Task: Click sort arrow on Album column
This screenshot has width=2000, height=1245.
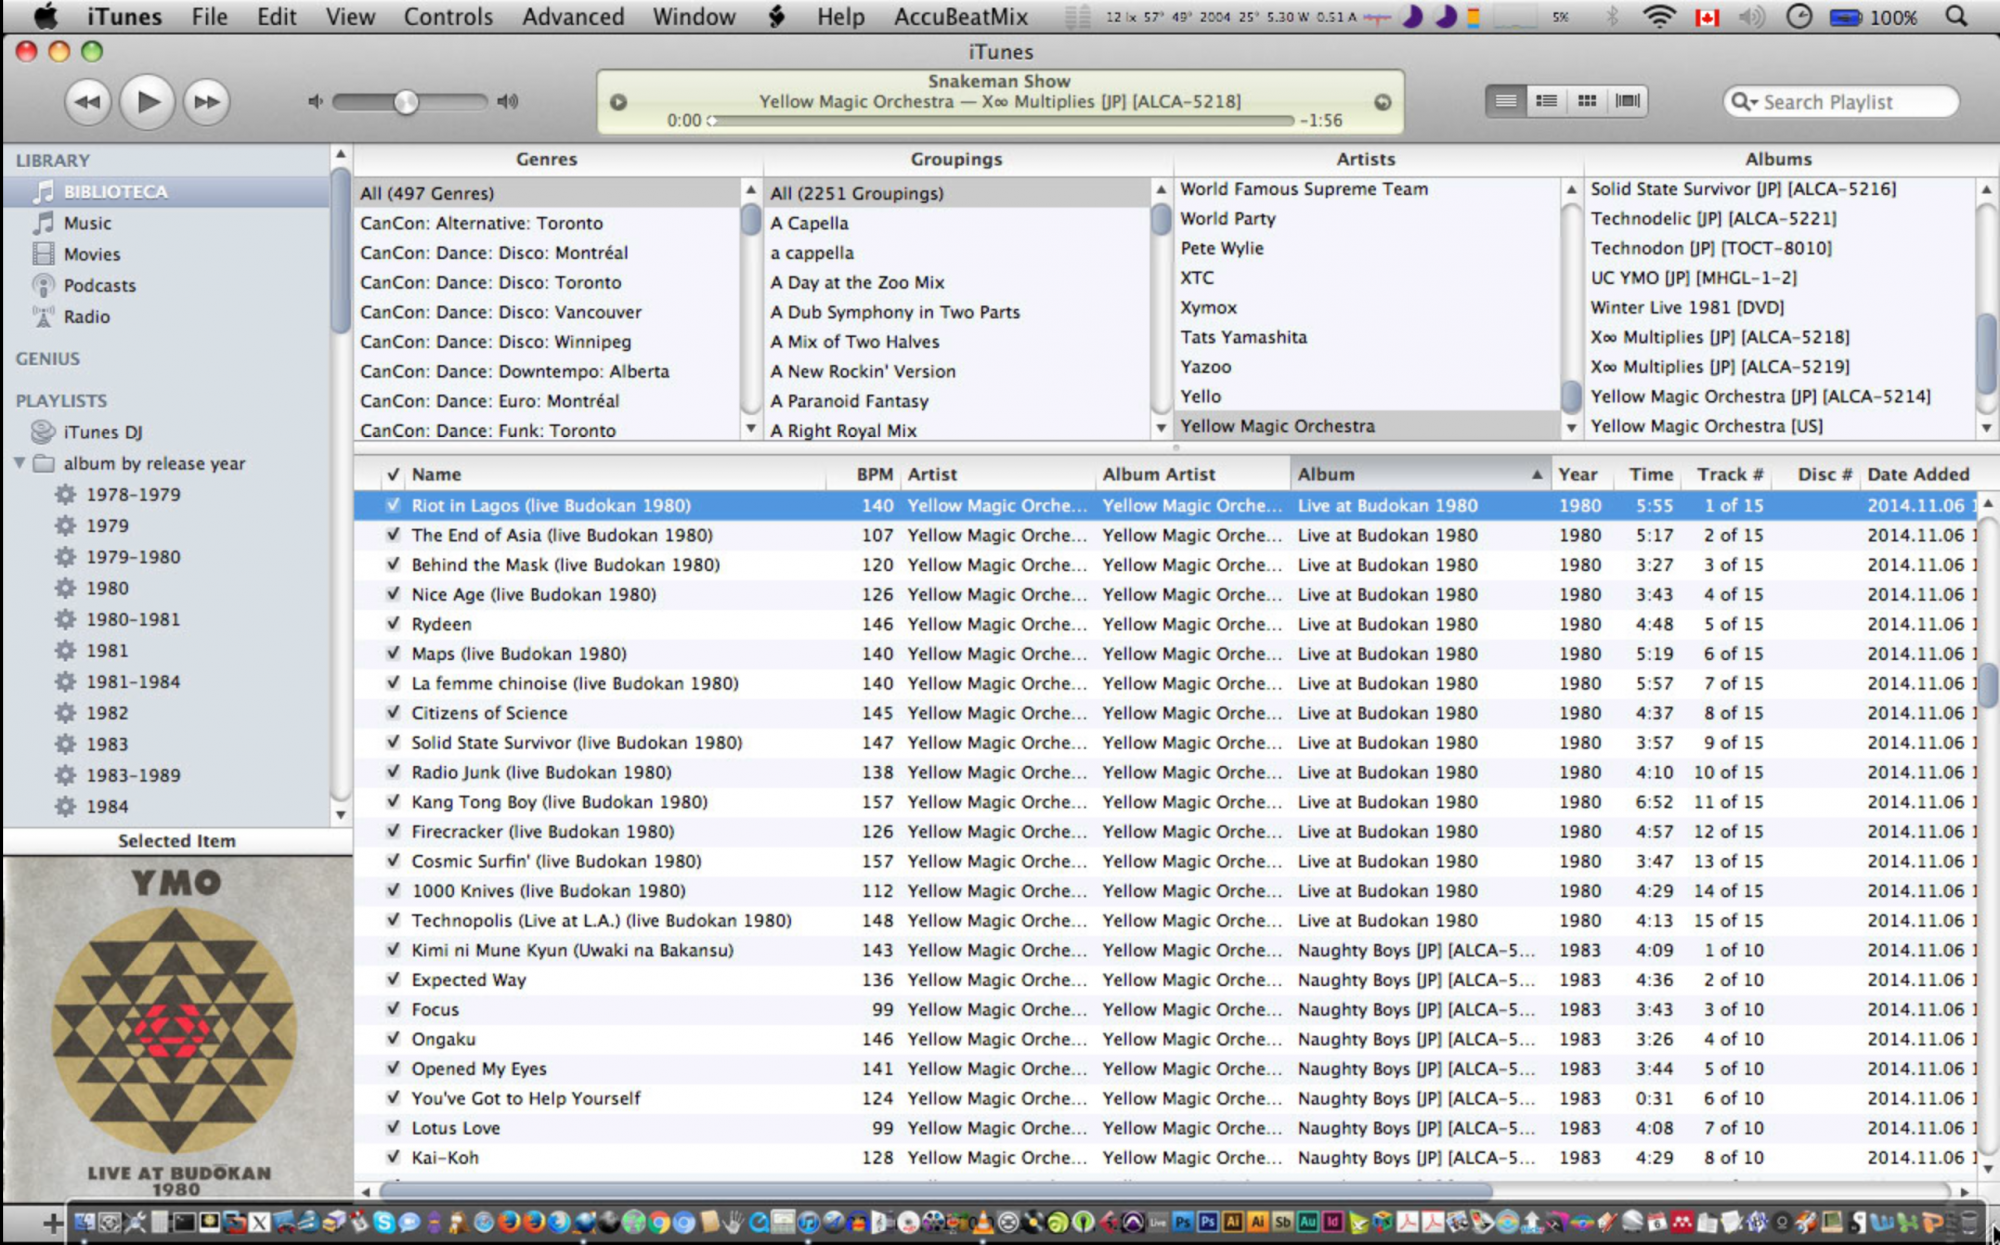Action: point(1536,475)
